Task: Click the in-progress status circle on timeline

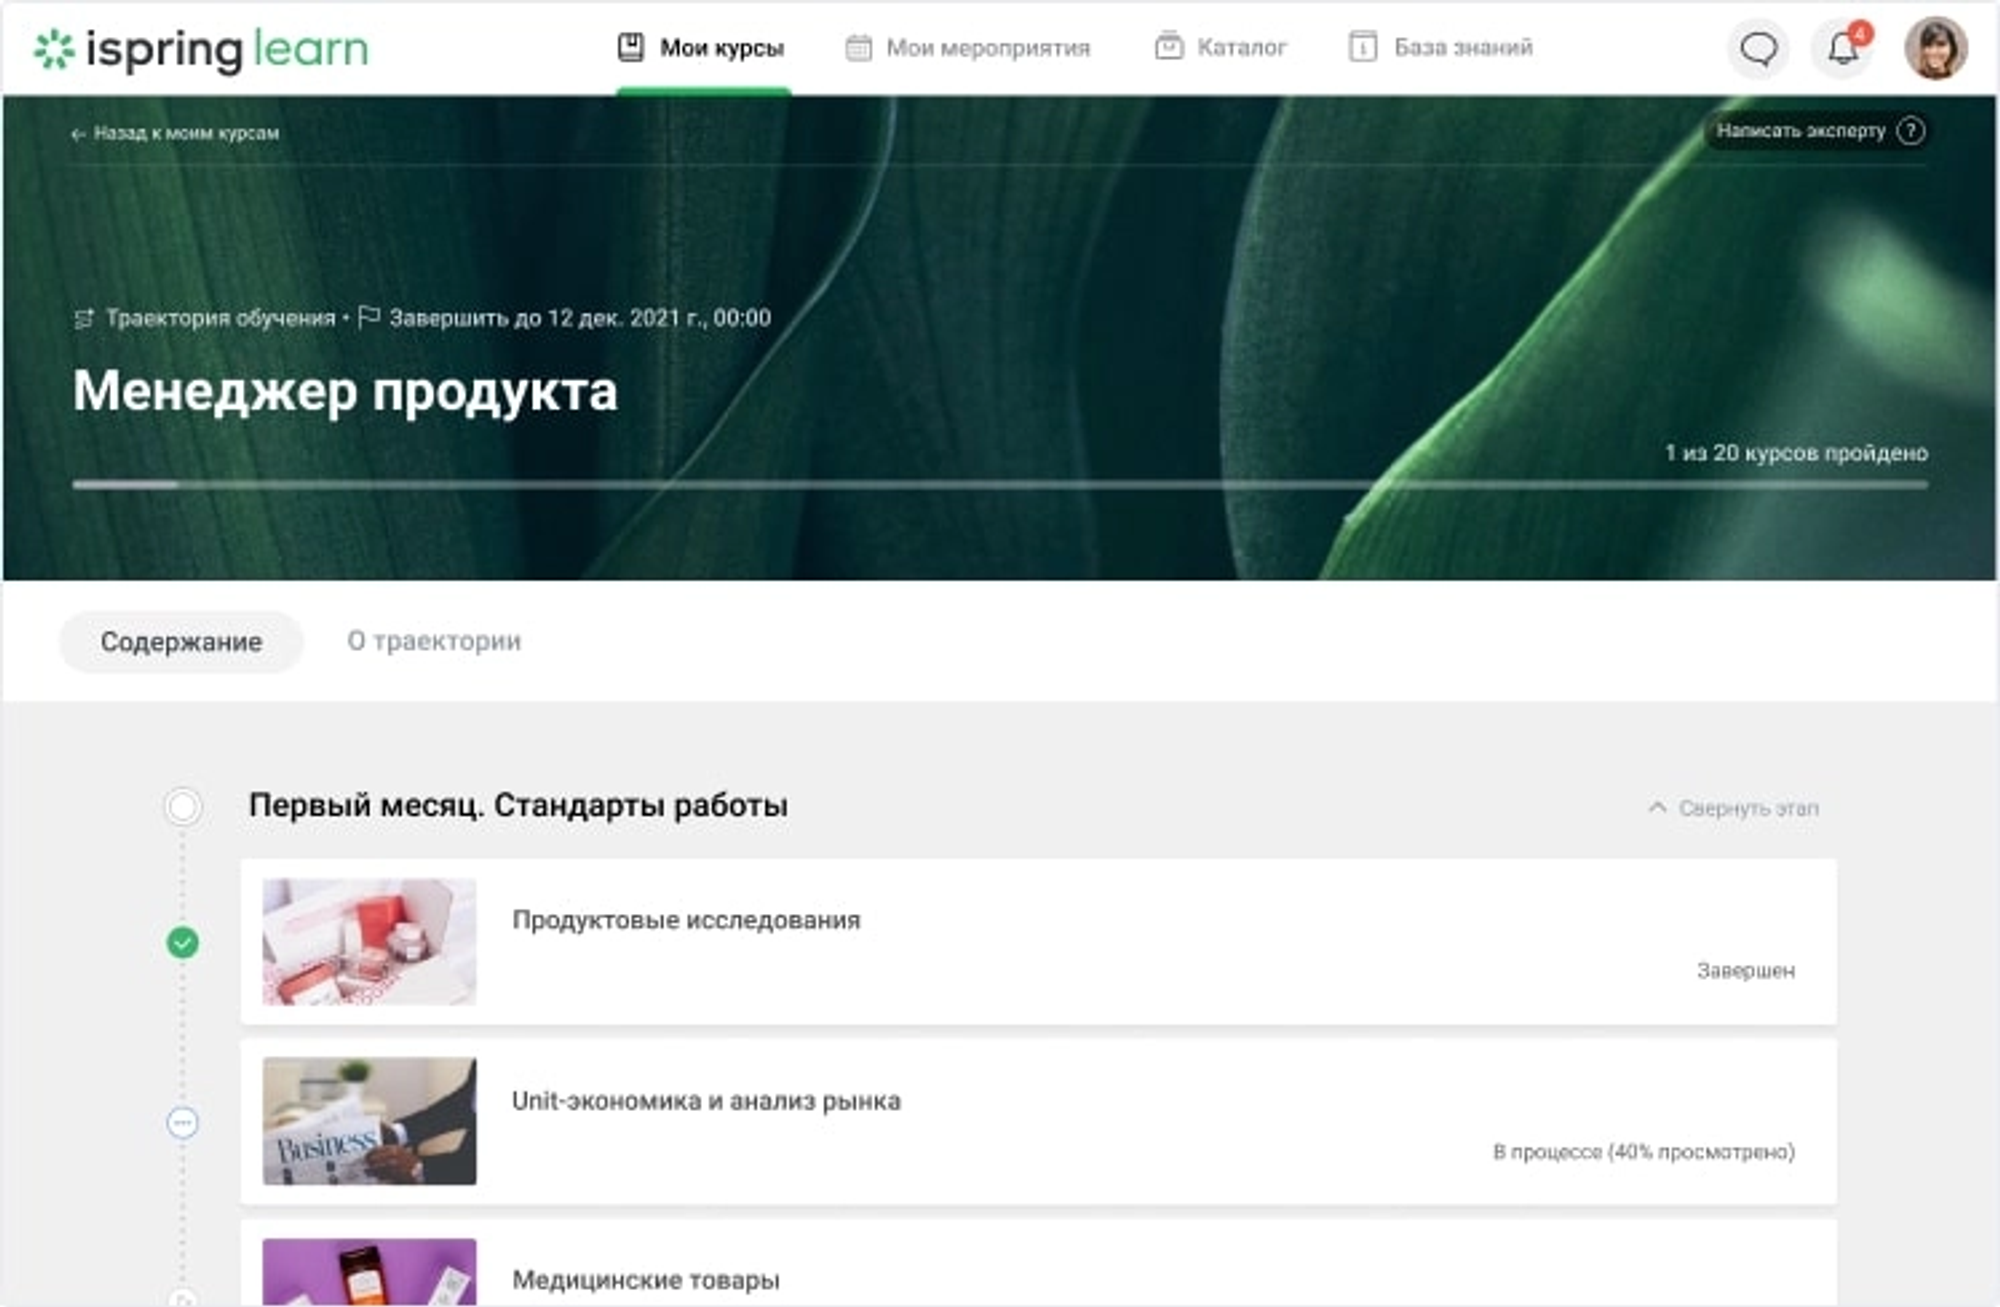Action: (x=182, y=1122)
